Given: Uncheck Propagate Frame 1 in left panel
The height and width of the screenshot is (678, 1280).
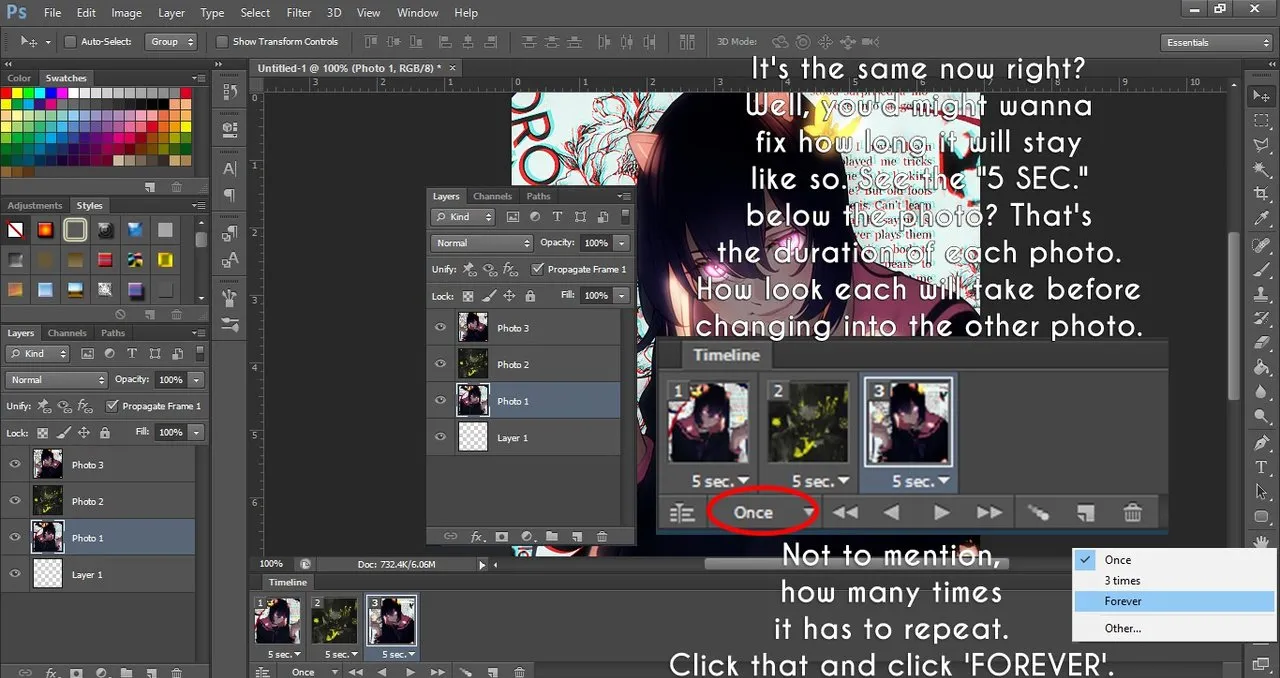Looking at the screenshot, I should [113, 406].
